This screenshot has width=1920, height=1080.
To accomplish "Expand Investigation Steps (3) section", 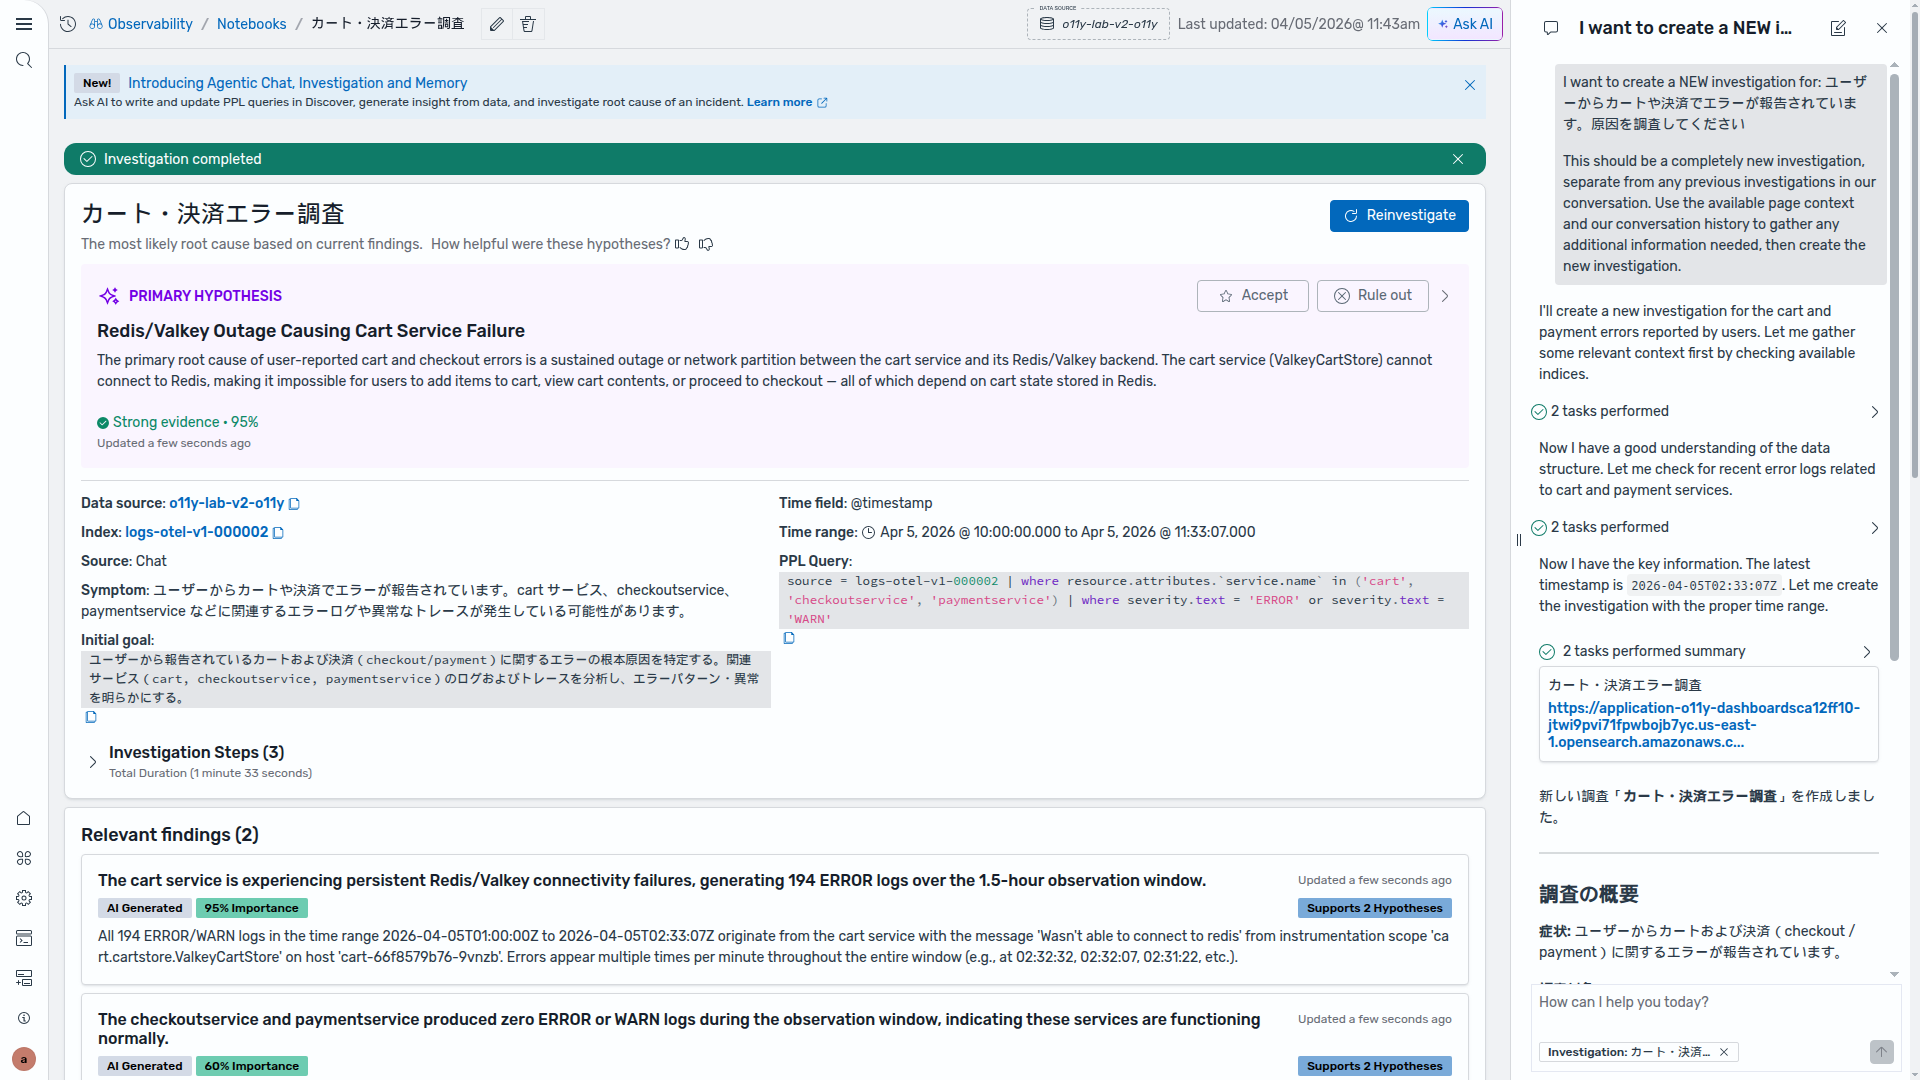I will [93, 762].
